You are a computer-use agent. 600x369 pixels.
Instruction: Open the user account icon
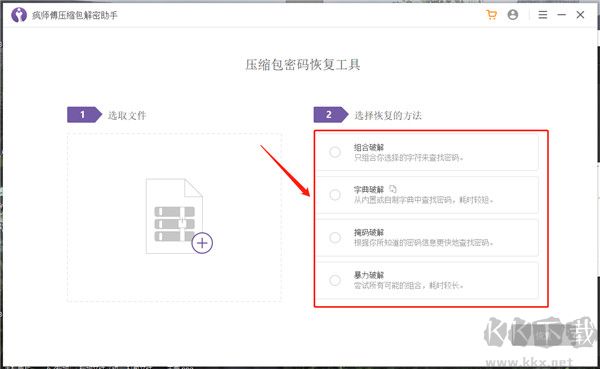pos(513,15)
